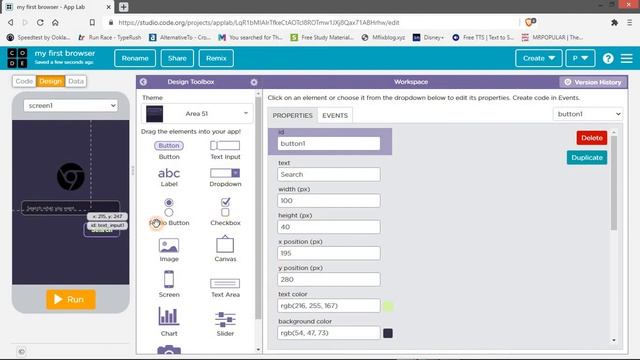Select the Chrome logo image in app preview

pos(71,177)
